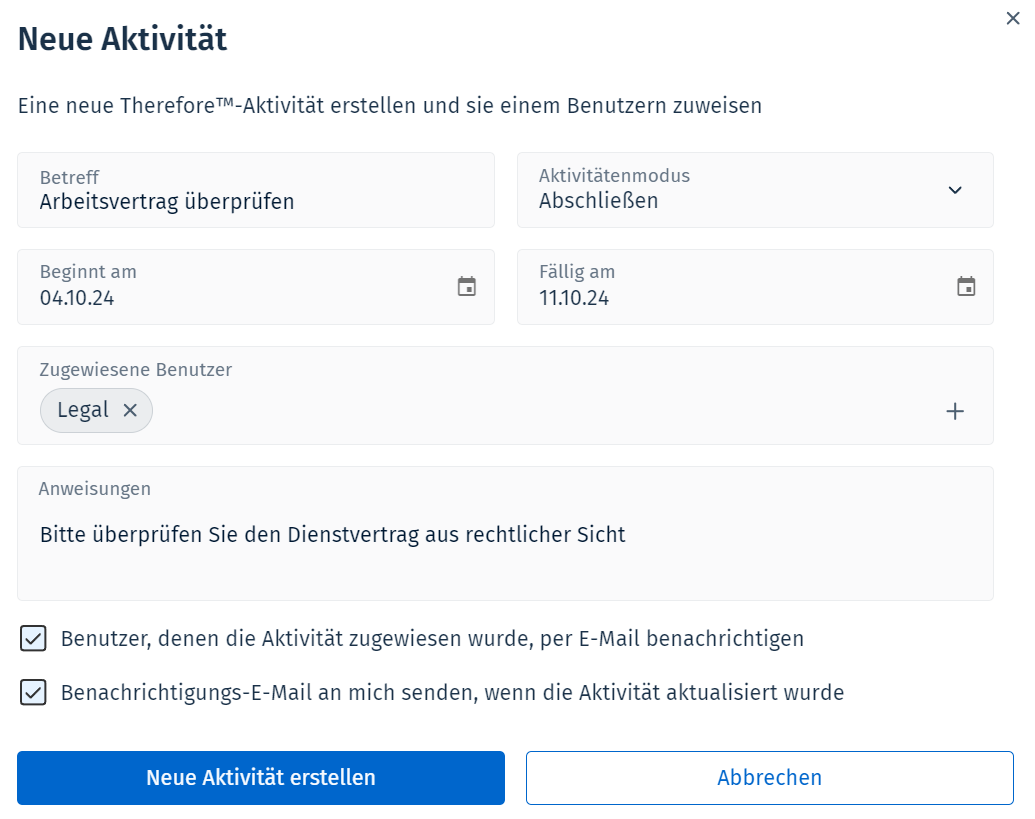Click the Neue Aktivität heading
The height and width of the screenshot is (819, 1035).
tap(122, 39)
